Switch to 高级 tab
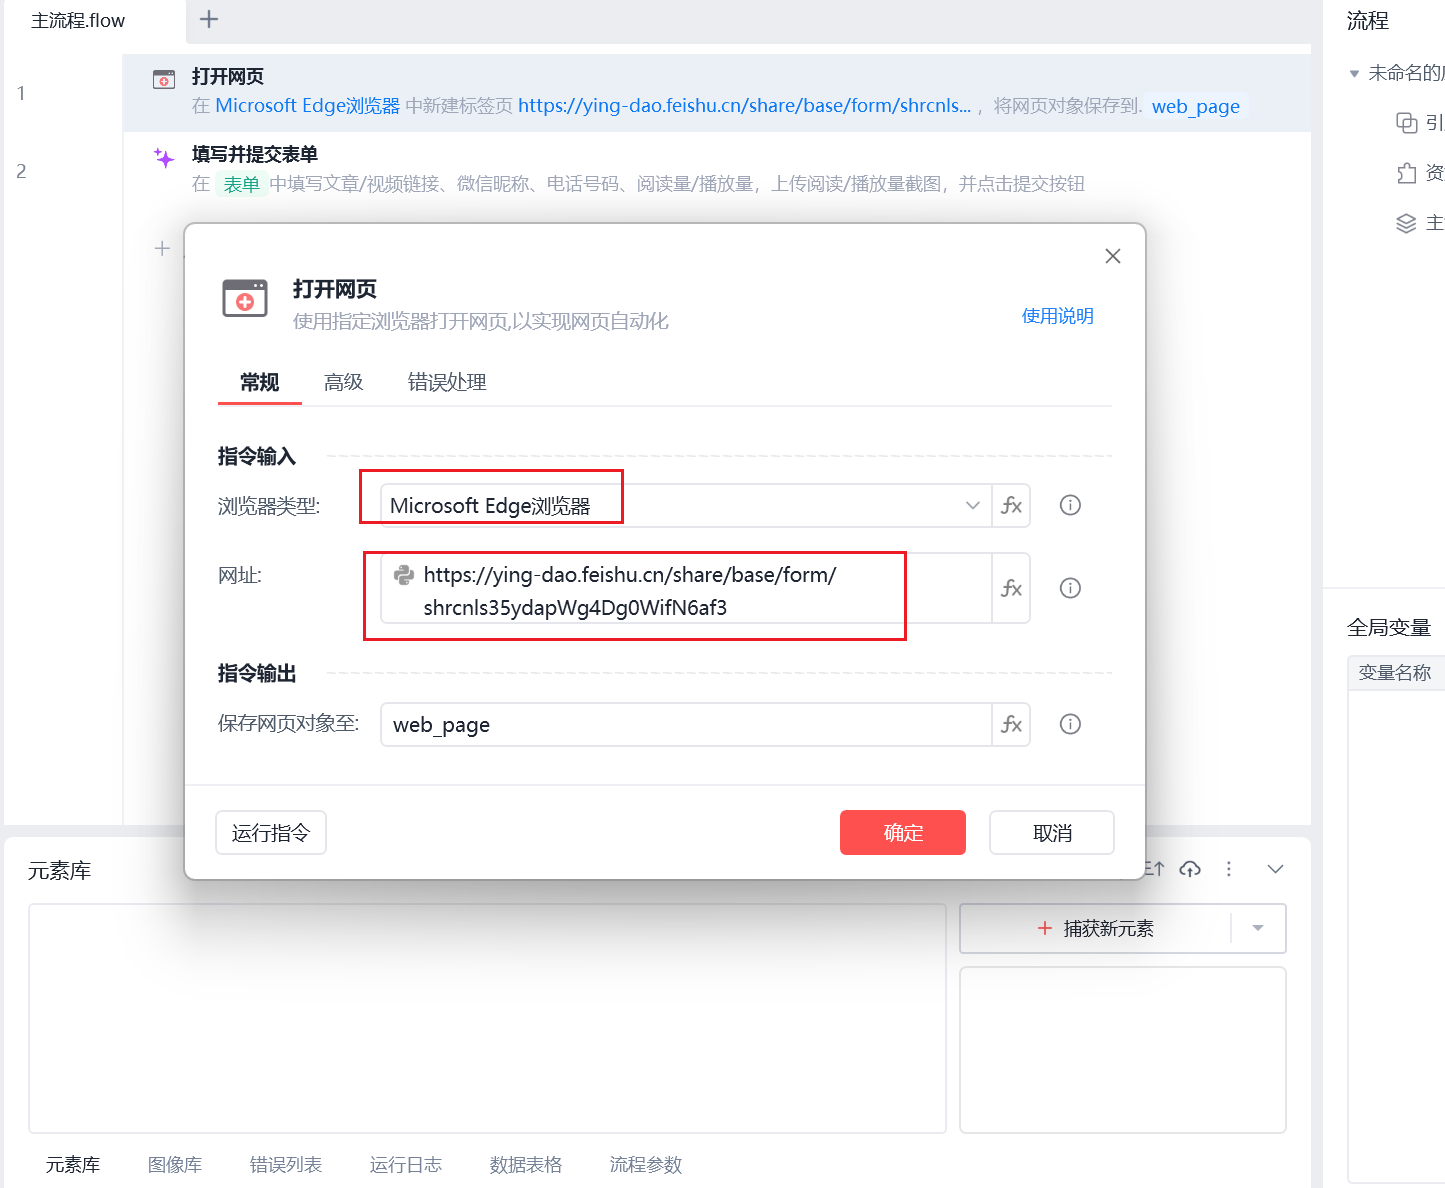Image resolution: width=1445 pixels, height=1188 pixels. pyautogui.click(x=343, y=382)
